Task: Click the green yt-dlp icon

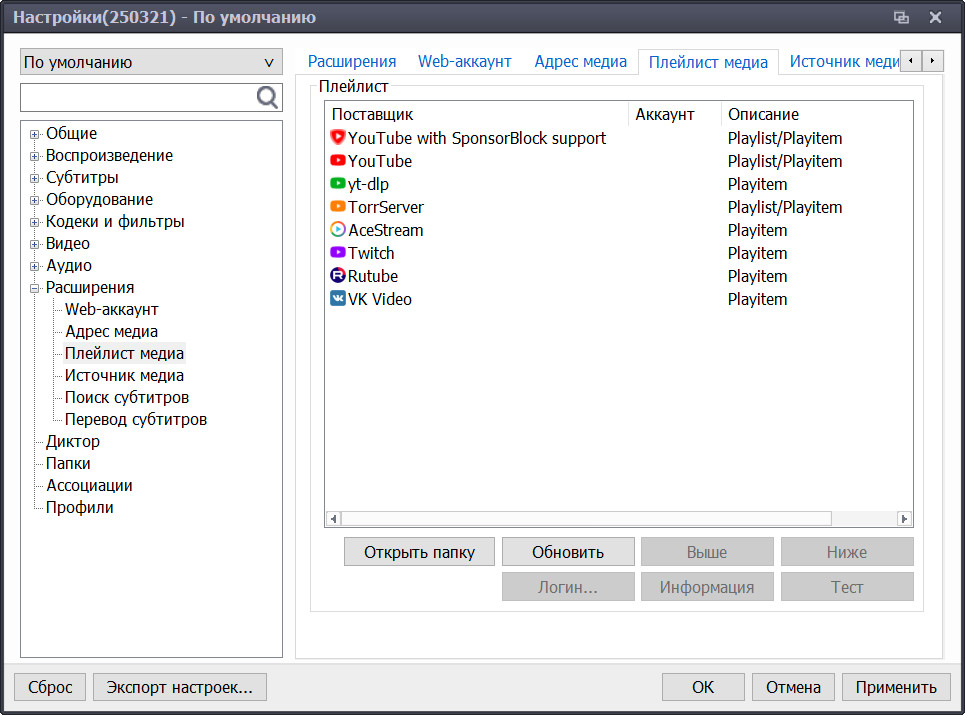Action: click(338, 183)
